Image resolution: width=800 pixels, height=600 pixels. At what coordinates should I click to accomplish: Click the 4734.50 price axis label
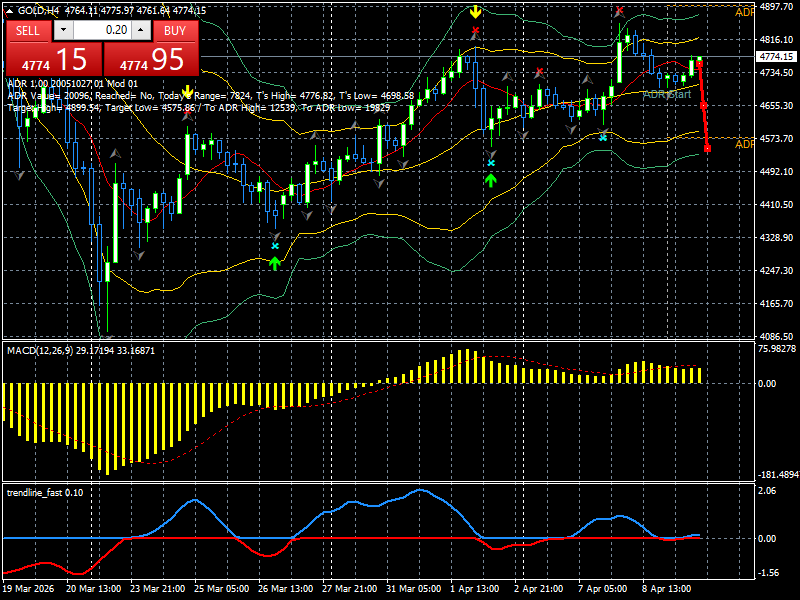[777, 73]
